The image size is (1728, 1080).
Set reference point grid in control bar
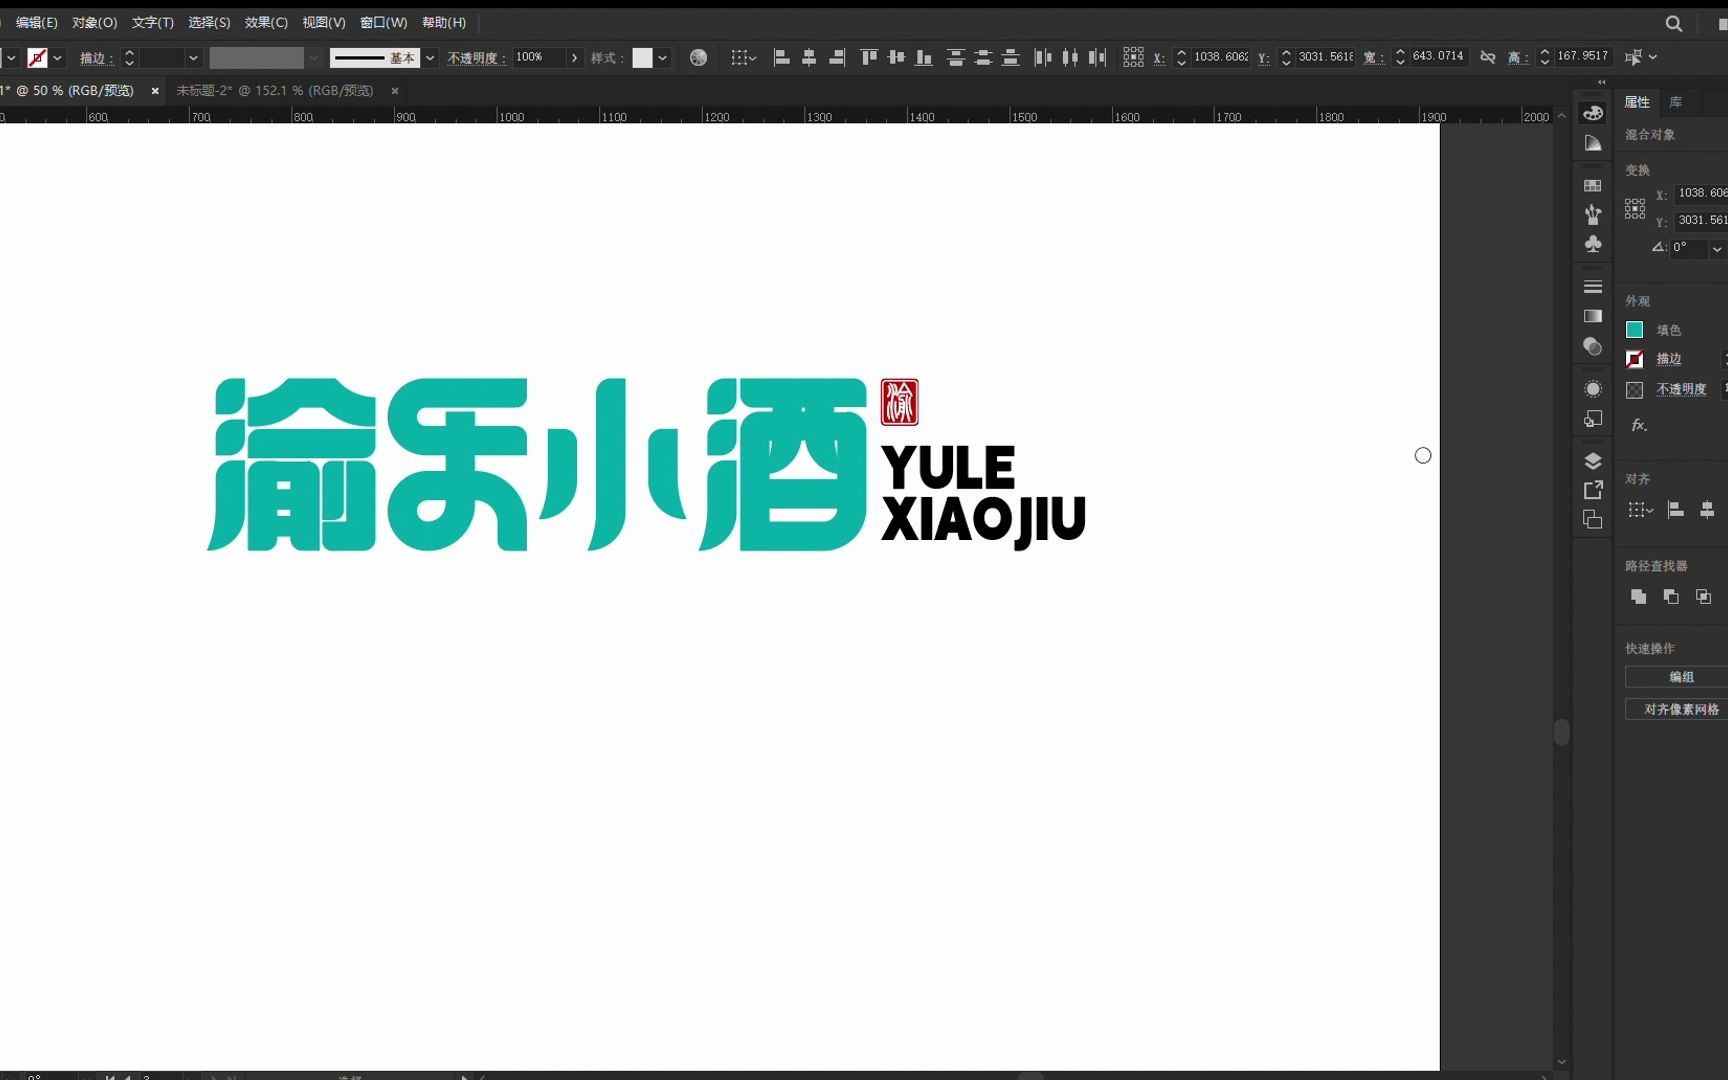click(x=1133, y=58)
